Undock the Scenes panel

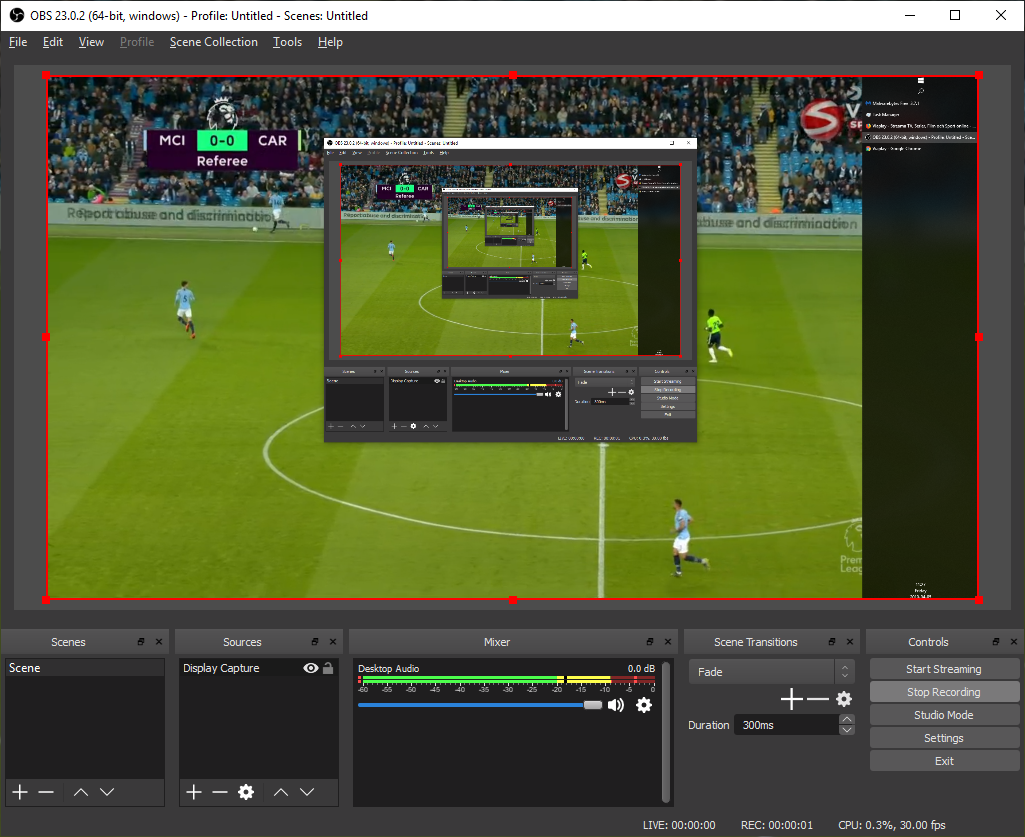141,641
